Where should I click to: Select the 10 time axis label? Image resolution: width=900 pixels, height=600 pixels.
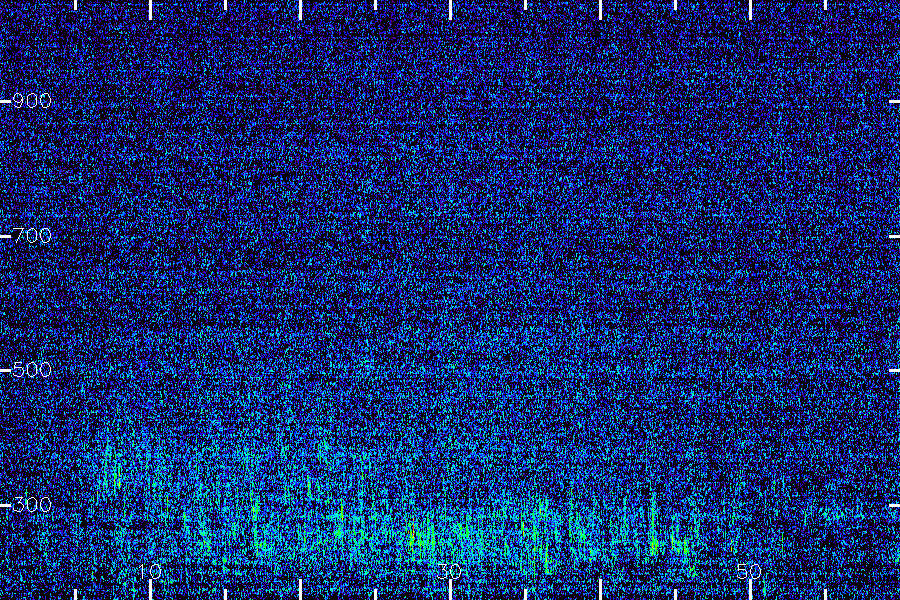(150, 571)
